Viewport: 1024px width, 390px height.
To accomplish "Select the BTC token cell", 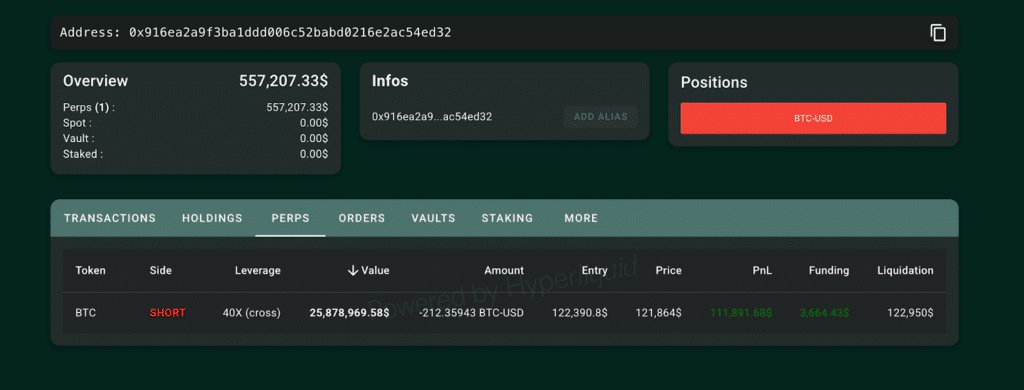I will tap(86, 313).
